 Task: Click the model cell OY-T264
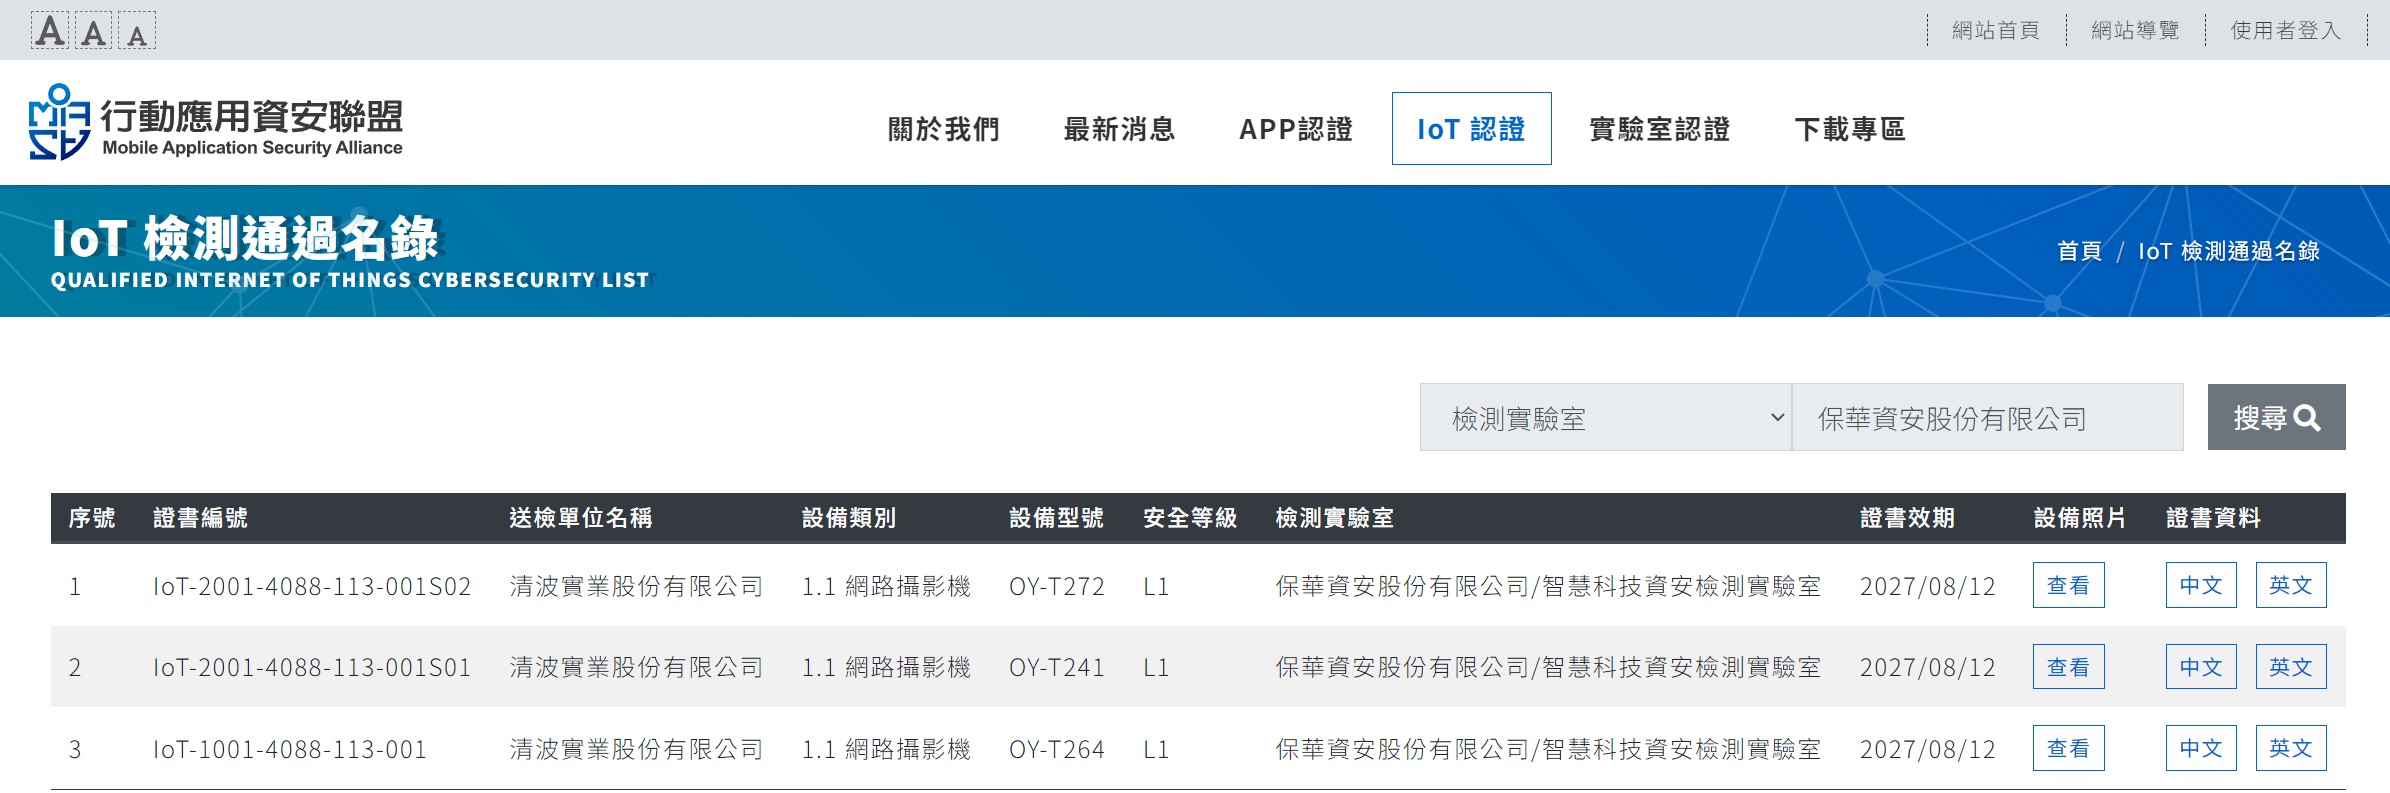coord(1057,750)
